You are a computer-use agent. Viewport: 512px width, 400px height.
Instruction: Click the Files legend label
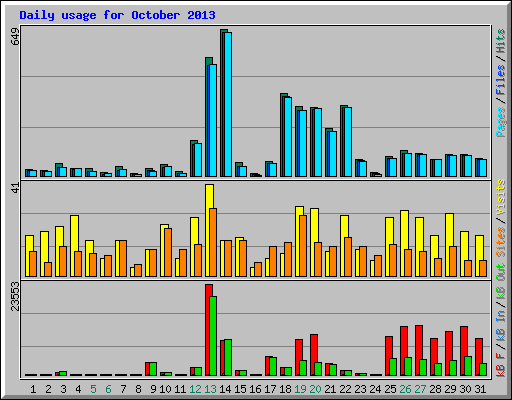(x=501, y=80)
